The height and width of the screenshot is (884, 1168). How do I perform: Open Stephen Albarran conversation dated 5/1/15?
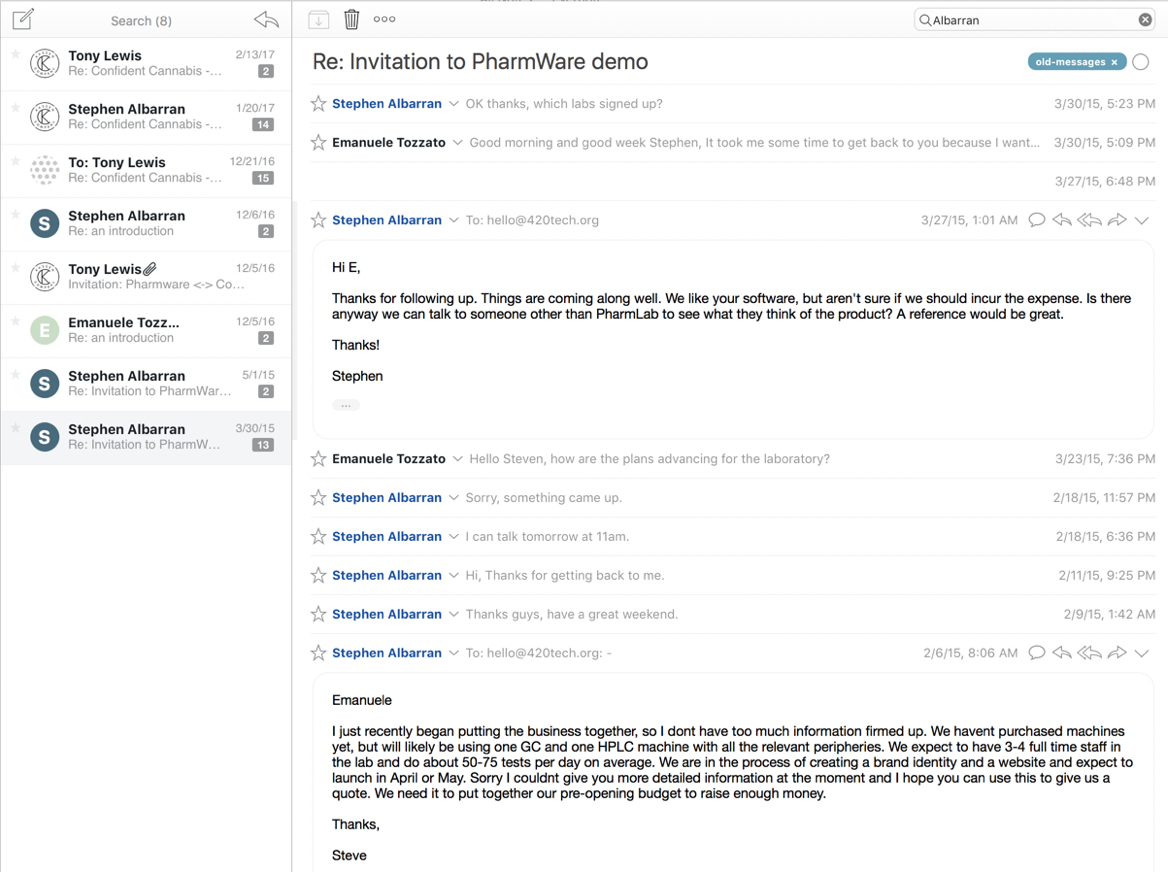click(146, 384)
